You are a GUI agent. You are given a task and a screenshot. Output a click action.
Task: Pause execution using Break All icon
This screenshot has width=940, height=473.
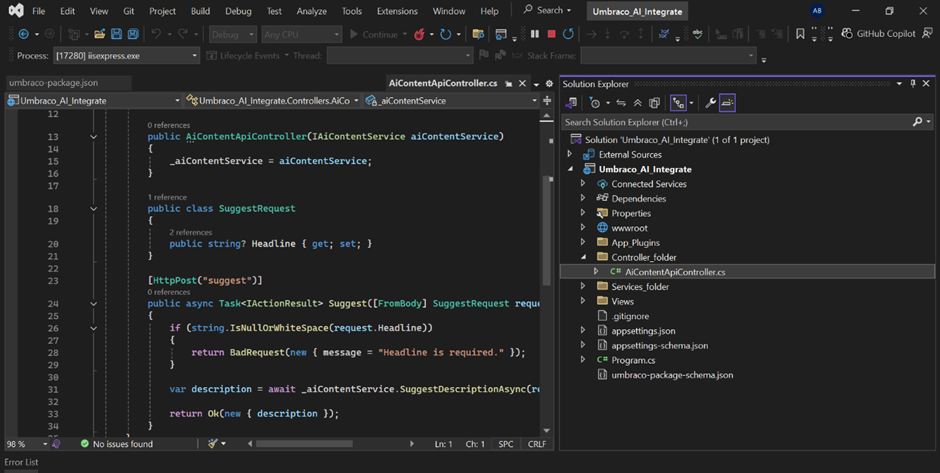click(x=535, y=35)
